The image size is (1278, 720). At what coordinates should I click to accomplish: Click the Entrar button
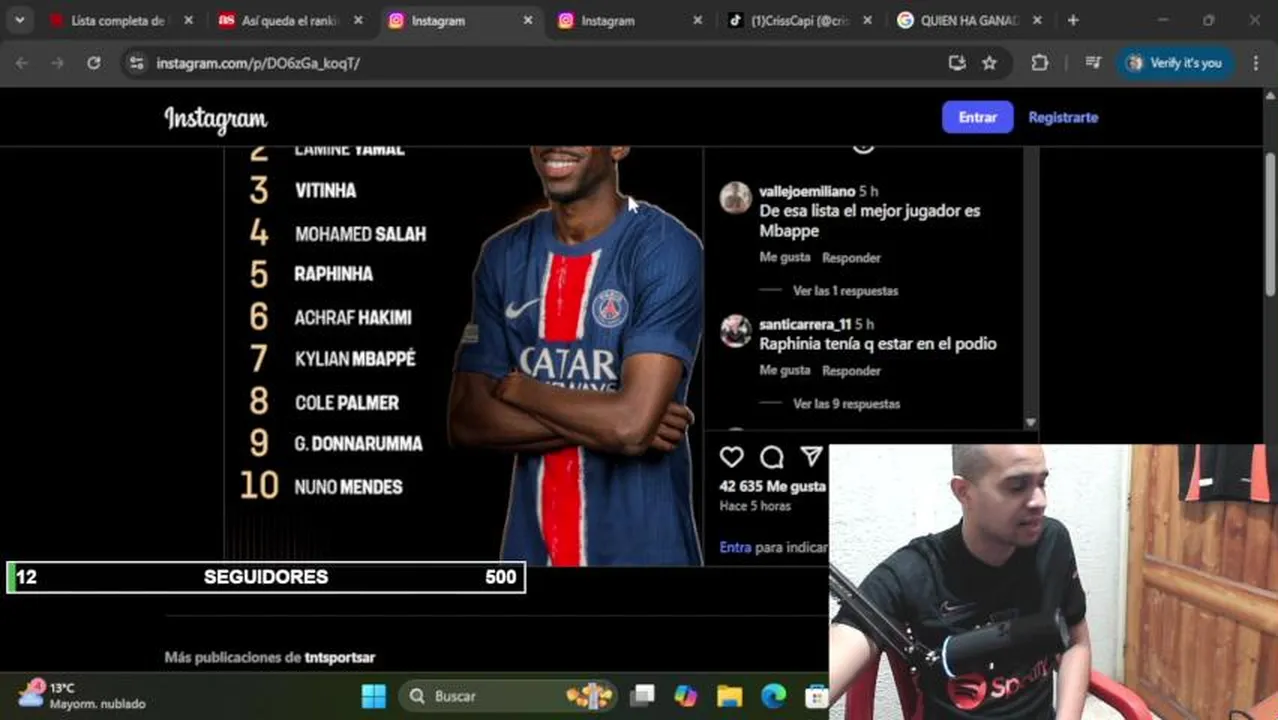tap(977, 117)
